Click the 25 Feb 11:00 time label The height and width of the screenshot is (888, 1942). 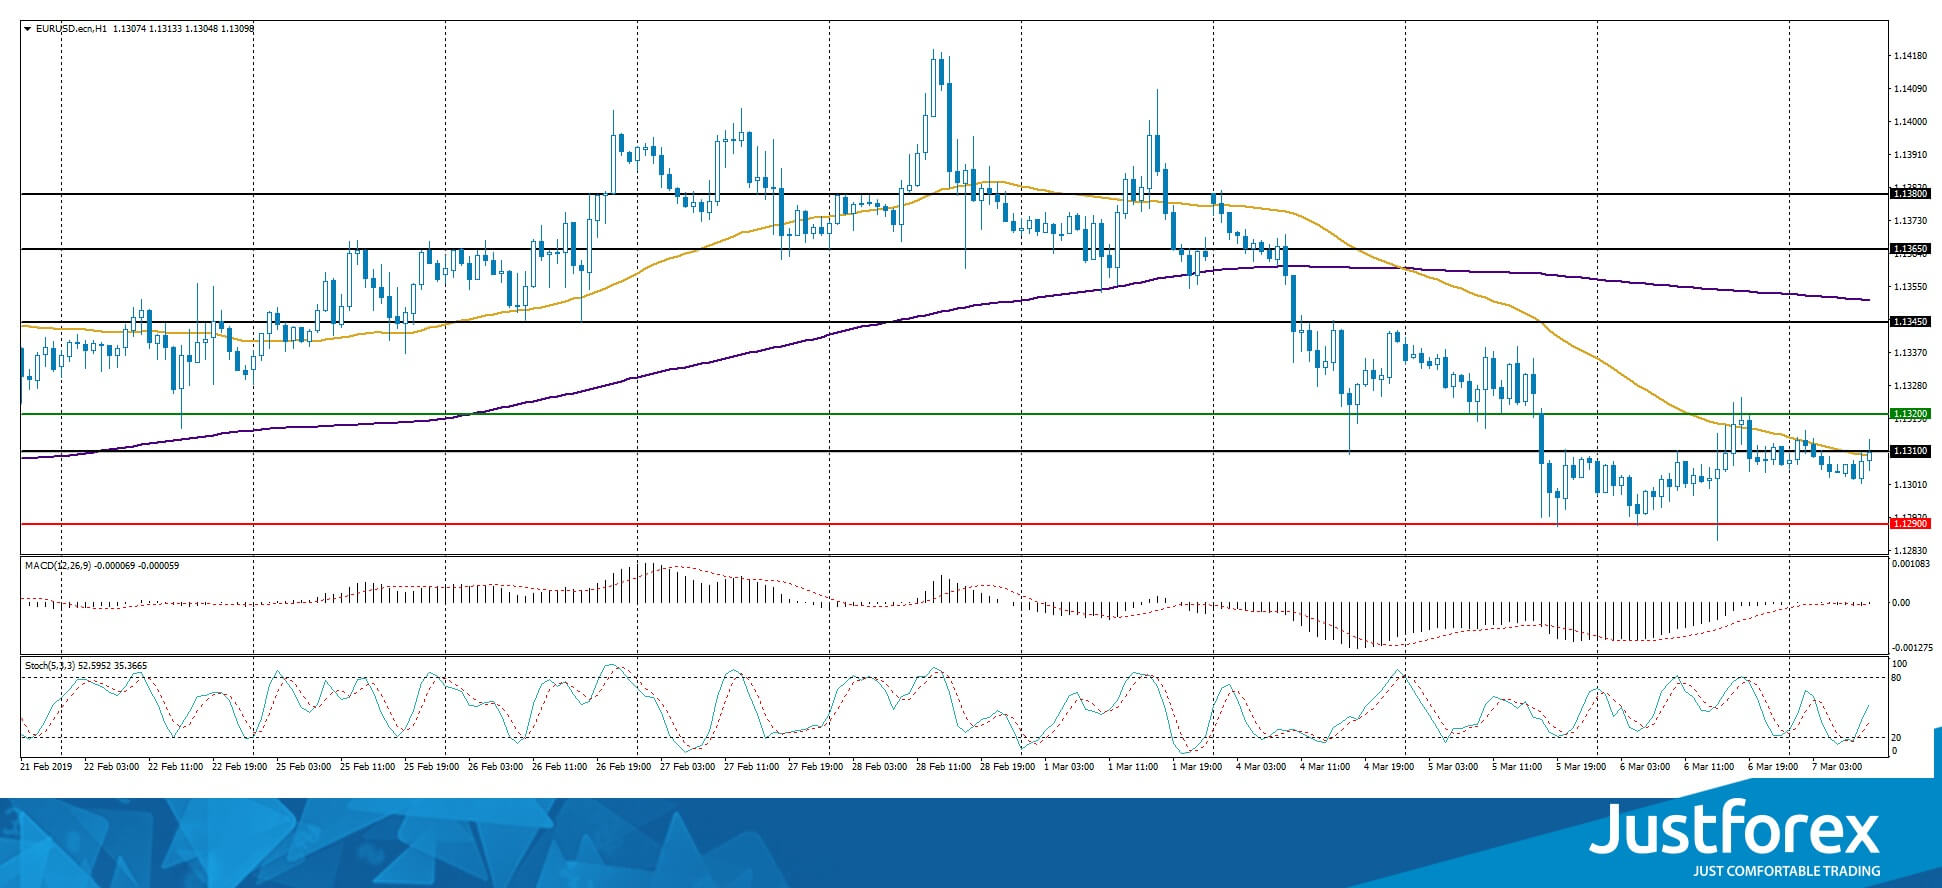[x=368, y=767]
